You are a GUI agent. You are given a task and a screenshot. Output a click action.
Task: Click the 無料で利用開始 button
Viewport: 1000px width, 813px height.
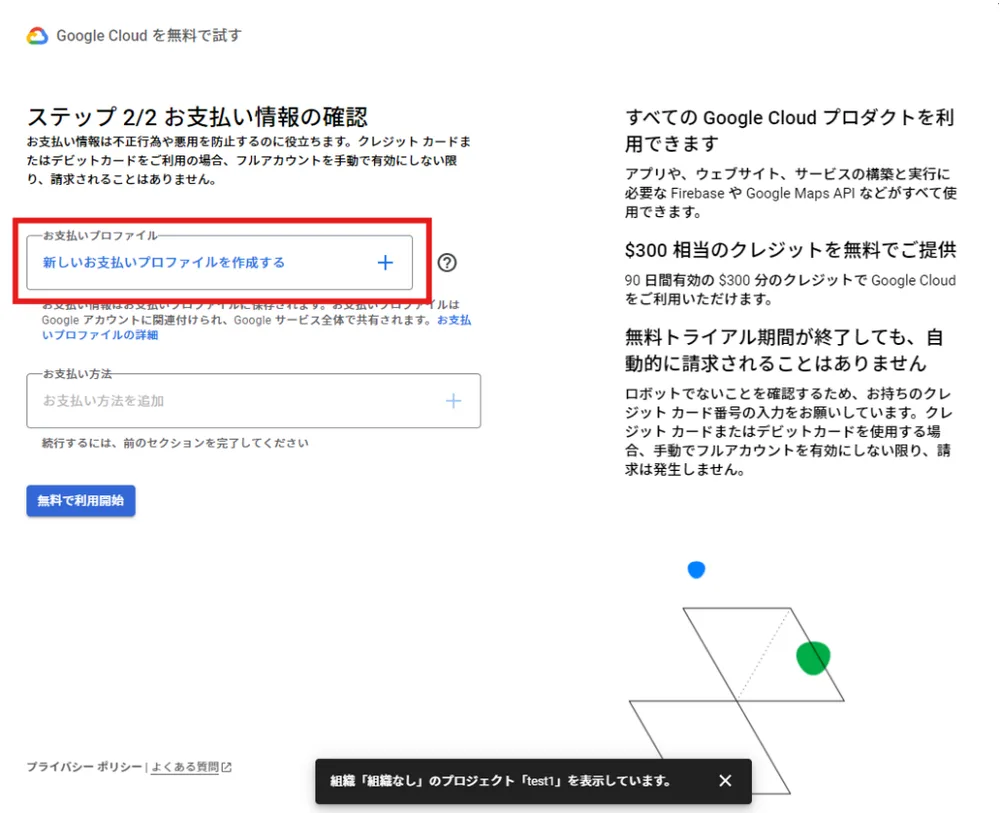coord(81,501)
